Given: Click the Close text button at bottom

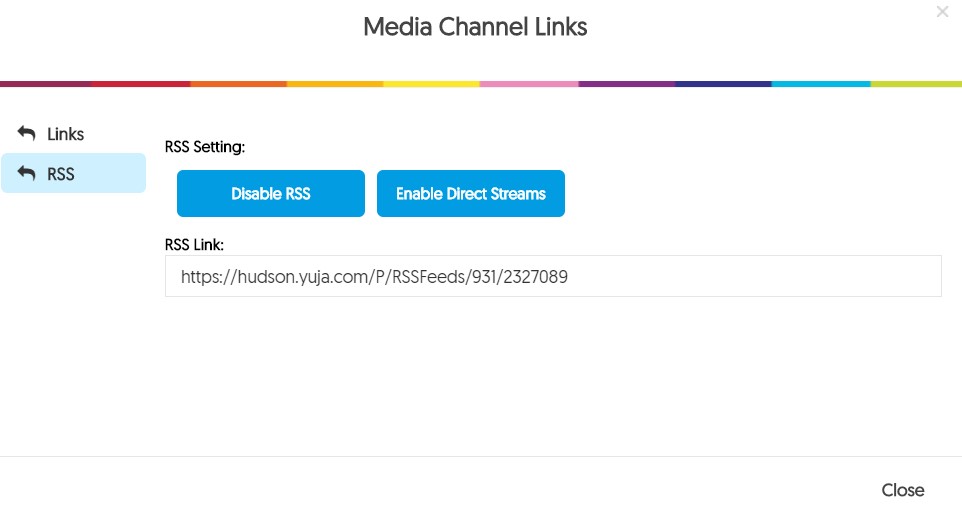Looking at the screenshot, I should pyautogui.click(x=902, y=490).
